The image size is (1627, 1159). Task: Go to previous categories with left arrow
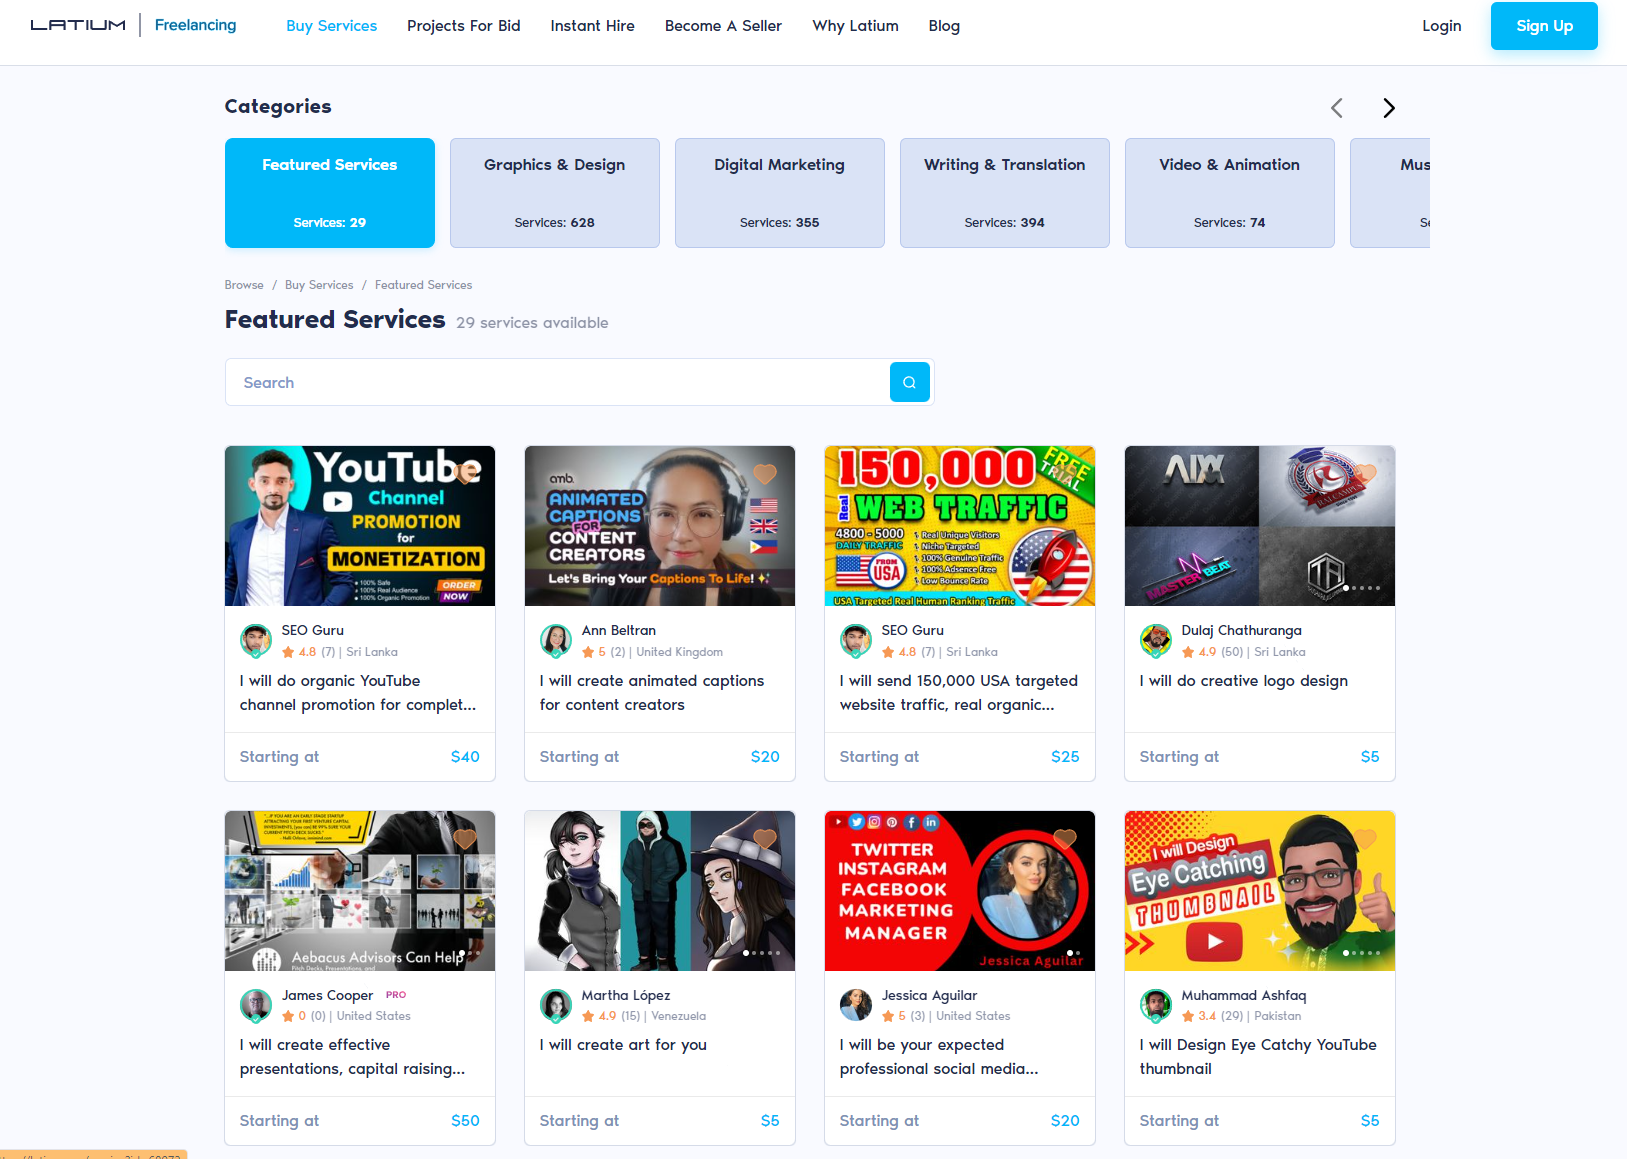[1337, 108]
